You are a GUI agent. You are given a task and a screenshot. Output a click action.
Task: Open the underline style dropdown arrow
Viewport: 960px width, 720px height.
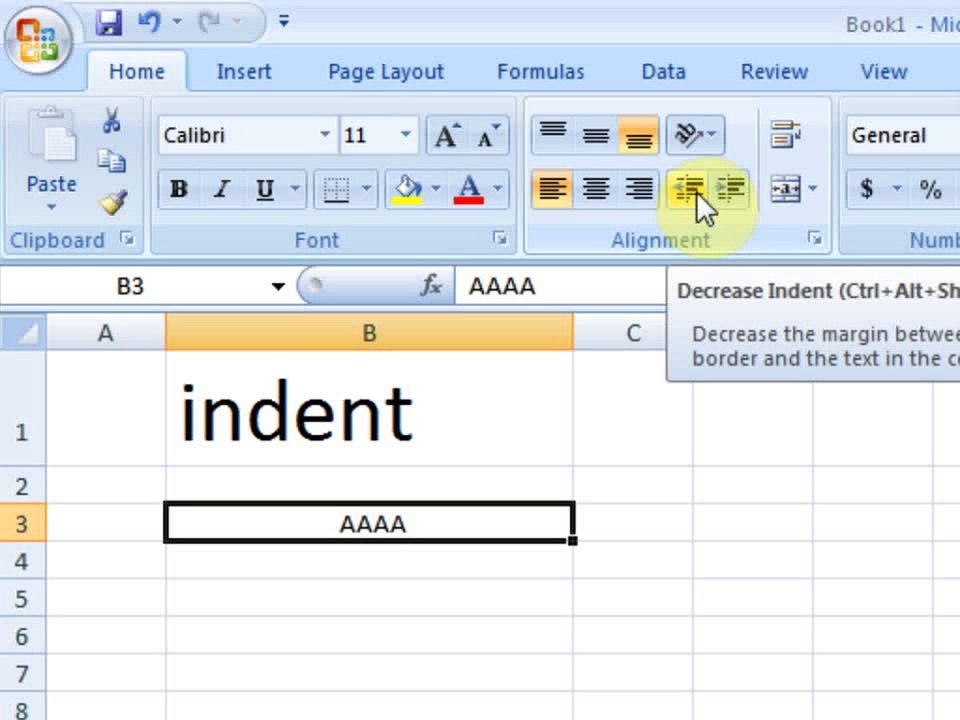(295, 189)
